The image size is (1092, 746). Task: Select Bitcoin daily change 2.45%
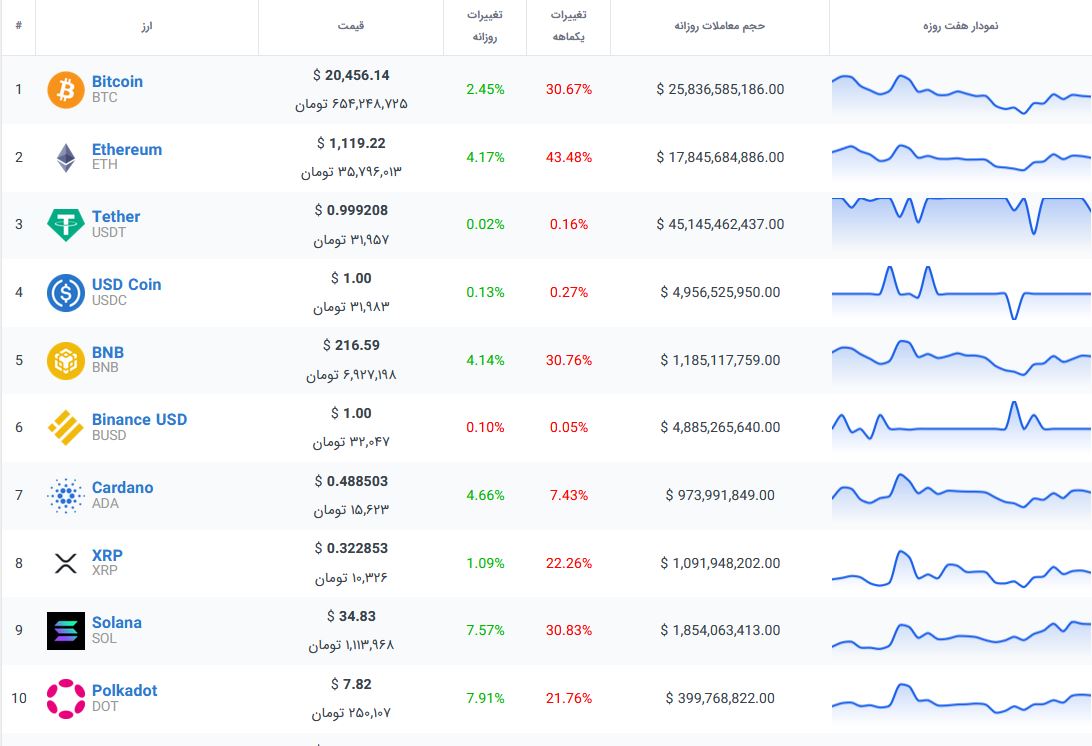point(485,89)
